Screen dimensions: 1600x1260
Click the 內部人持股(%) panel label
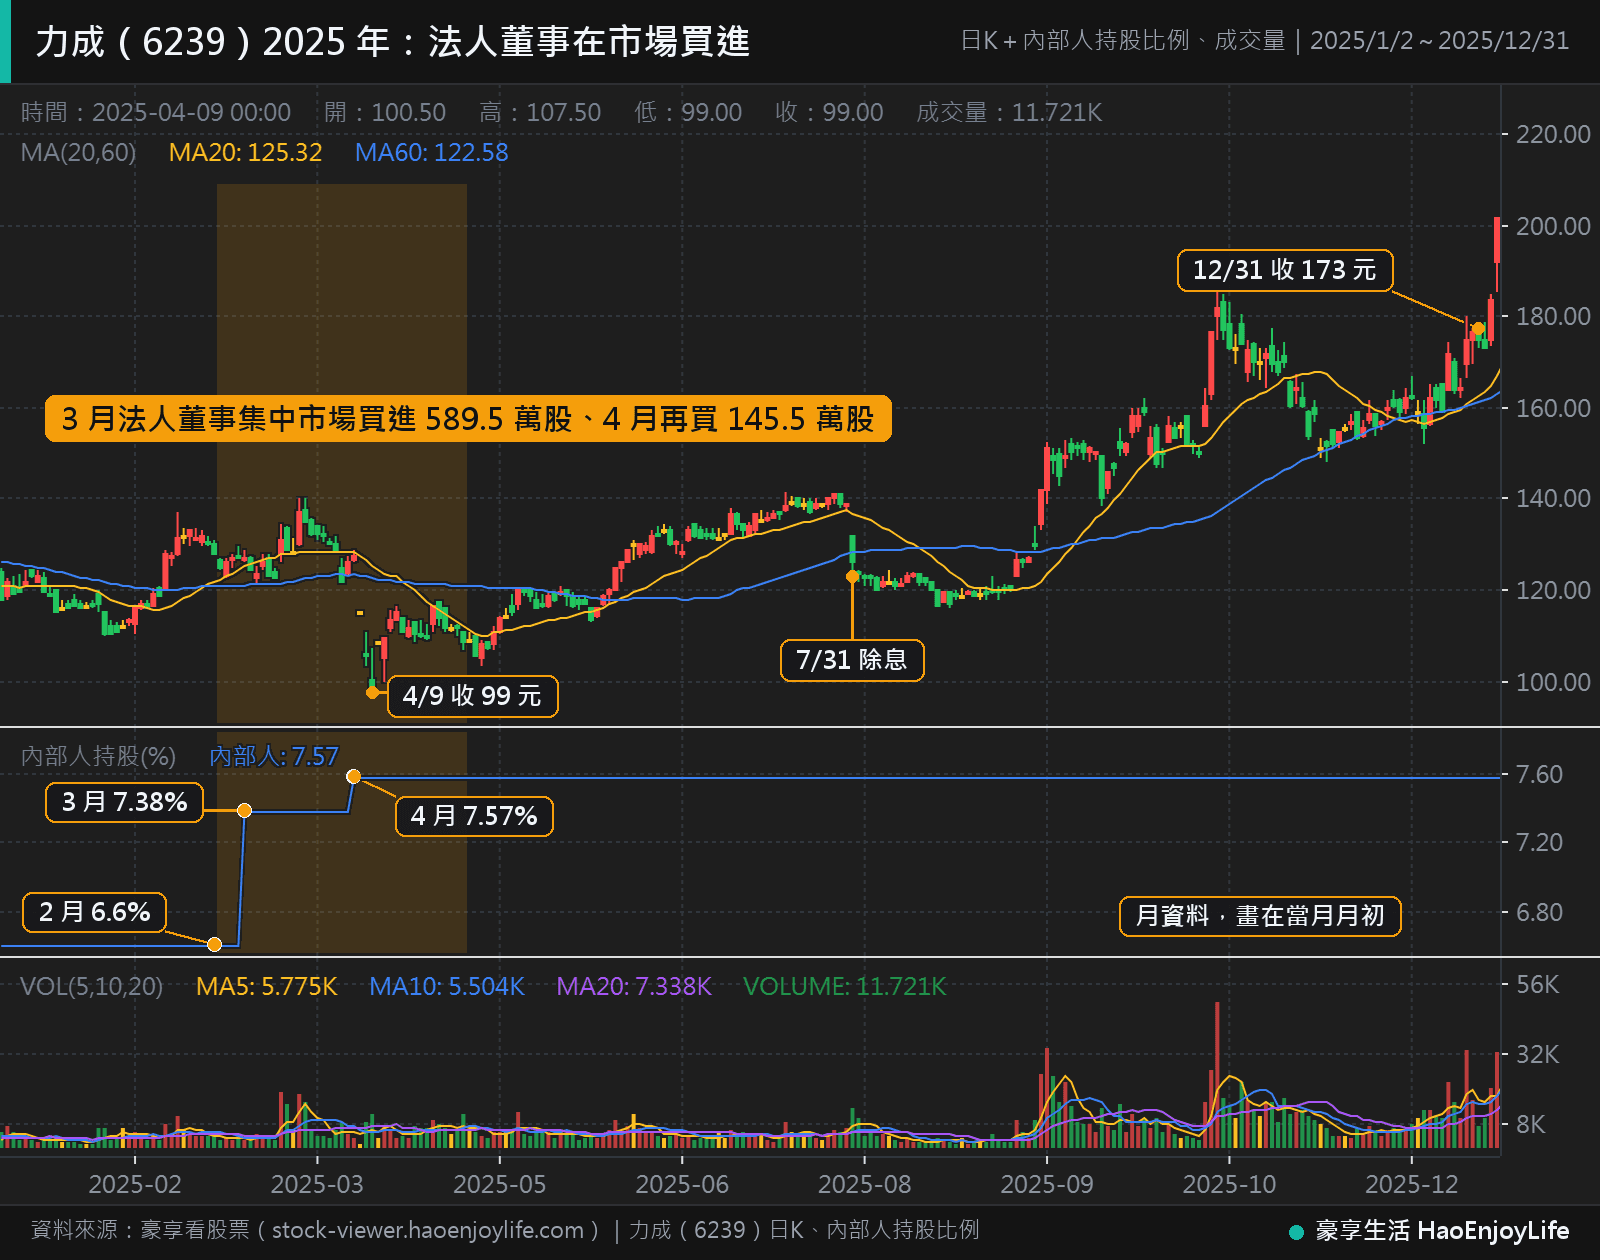[98, 757]
